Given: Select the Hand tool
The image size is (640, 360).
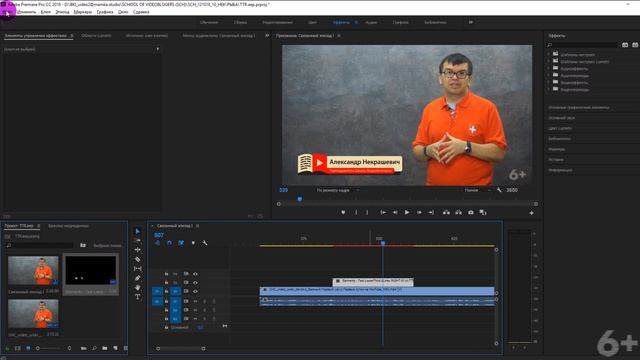Looking at the screenshot, I should (138, 287).
